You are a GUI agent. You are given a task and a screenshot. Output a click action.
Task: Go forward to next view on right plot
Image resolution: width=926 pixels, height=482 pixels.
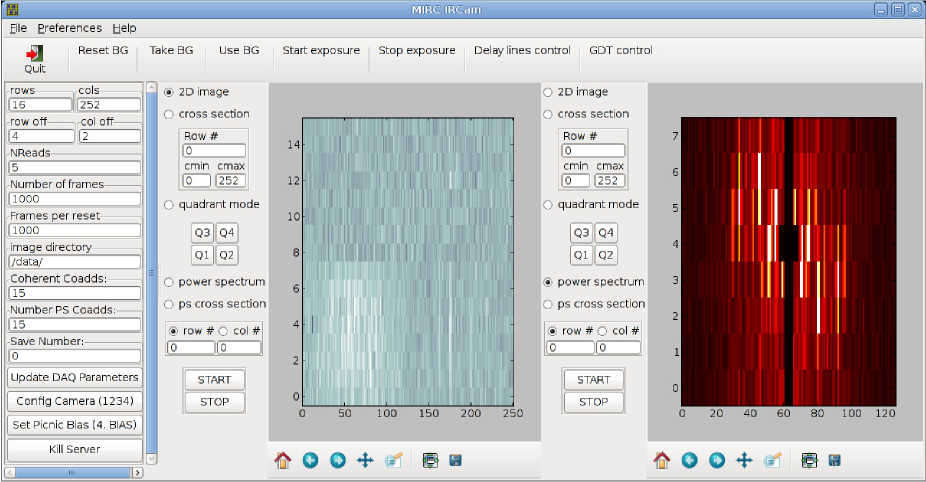[x=717, y=460]
